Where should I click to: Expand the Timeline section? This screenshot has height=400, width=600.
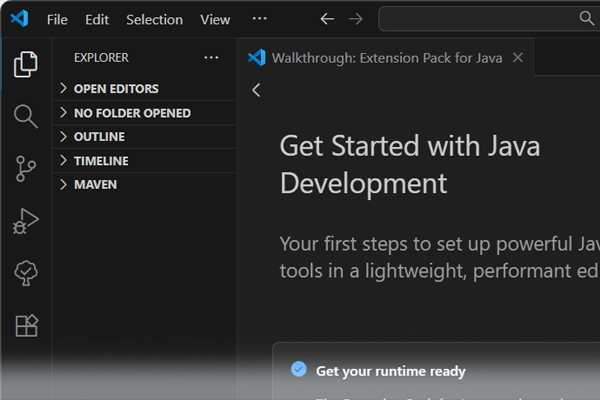100,161
